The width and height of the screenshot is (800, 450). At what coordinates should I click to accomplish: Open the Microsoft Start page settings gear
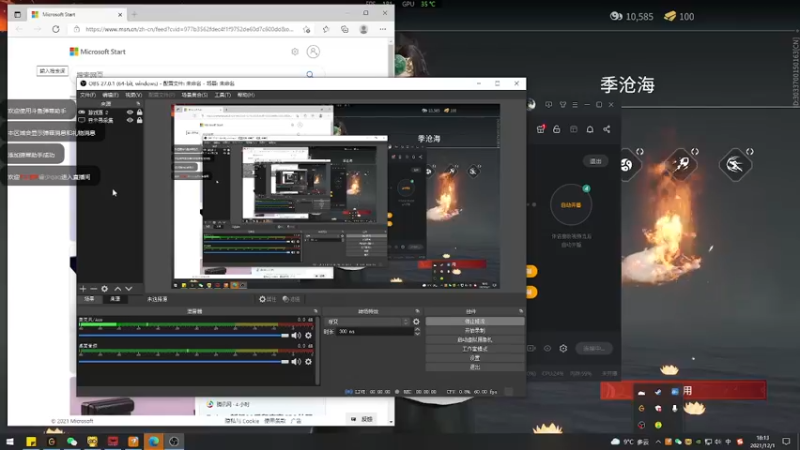click(x=295, y=52)
